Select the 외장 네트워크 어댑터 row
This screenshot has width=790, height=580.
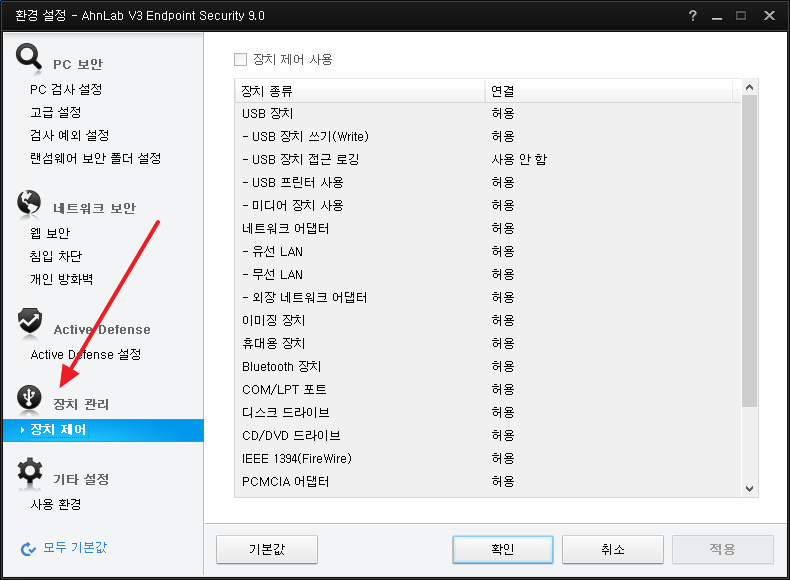click(x=488, y=297)
